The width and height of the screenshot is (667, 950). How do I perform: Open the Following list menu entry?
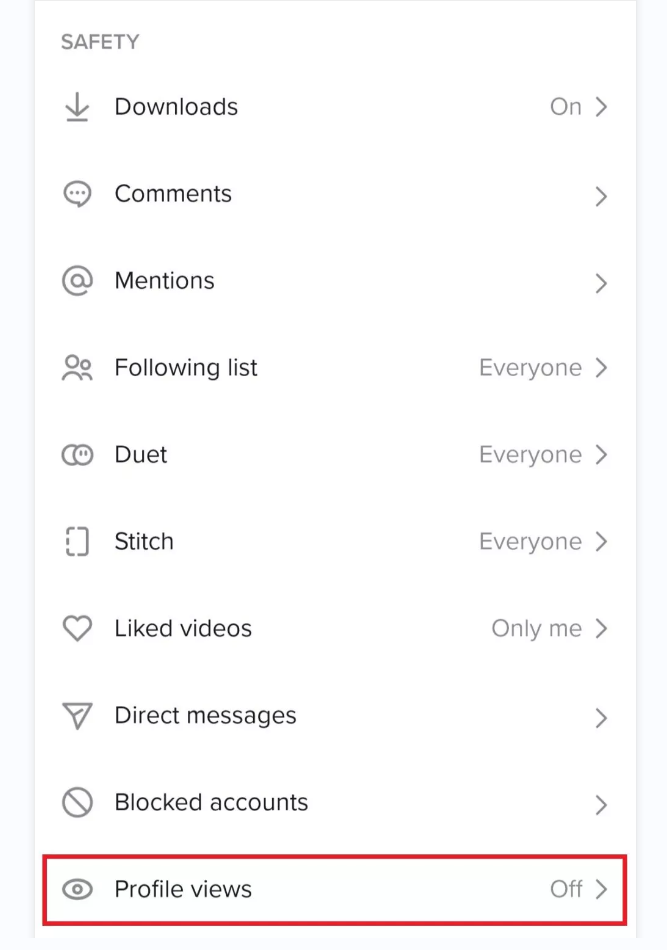point(335,368)
